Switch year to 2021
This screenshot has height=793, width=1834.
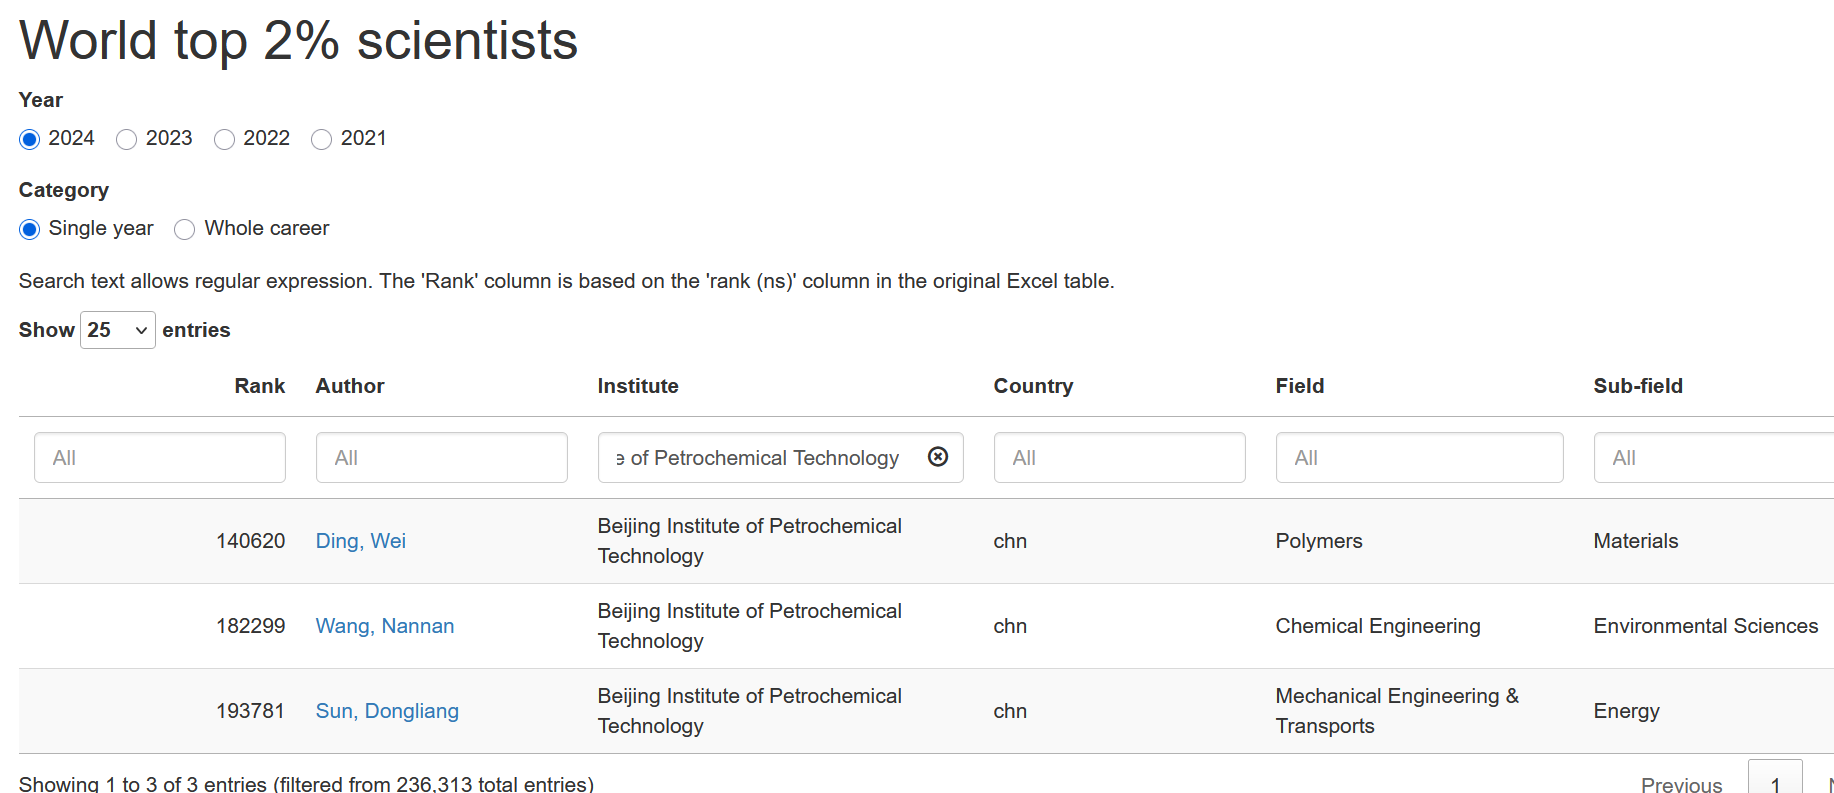point(322,139)
